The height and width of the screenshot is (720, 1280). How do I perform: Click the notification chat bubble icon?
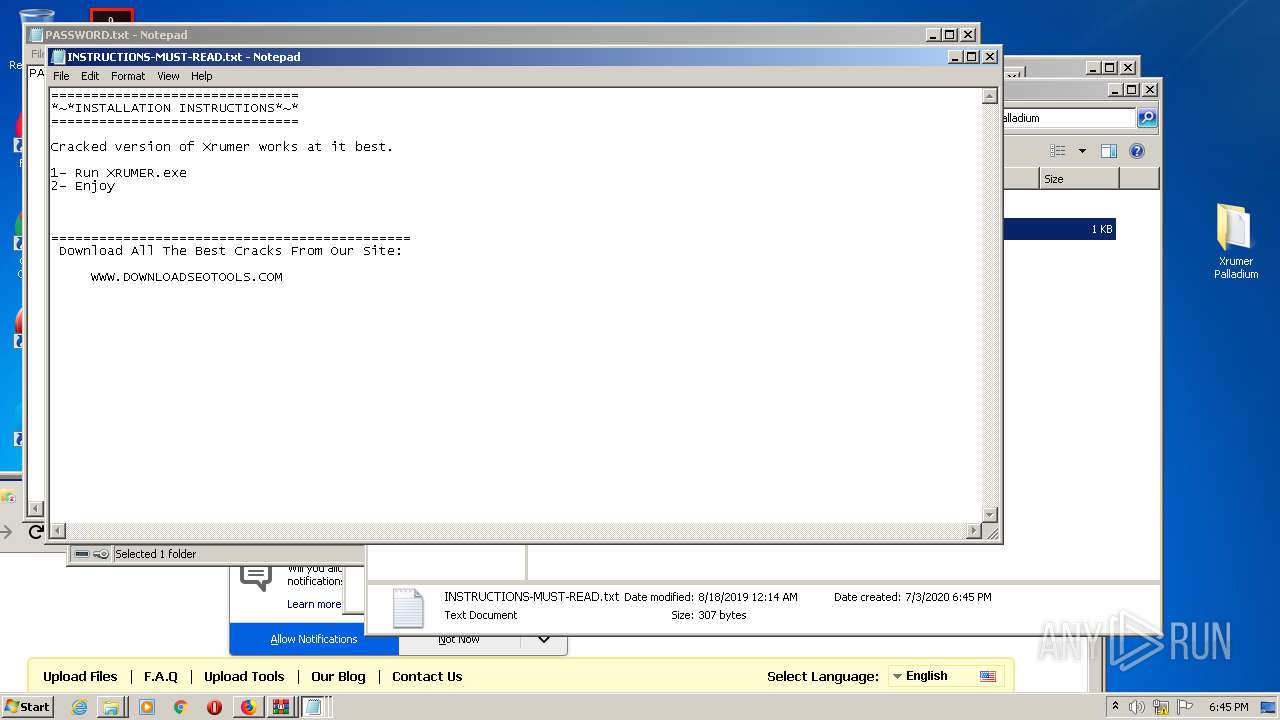pyautogui.click(x=256, y=577)
